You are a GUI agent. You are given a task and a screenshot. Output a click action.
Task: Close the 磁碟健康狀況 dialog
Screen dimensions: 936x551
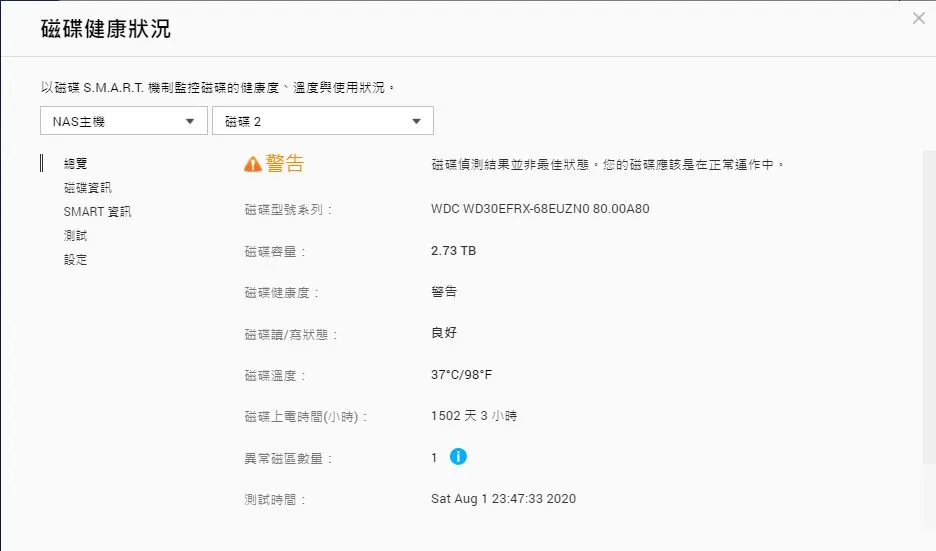point(919,19)
